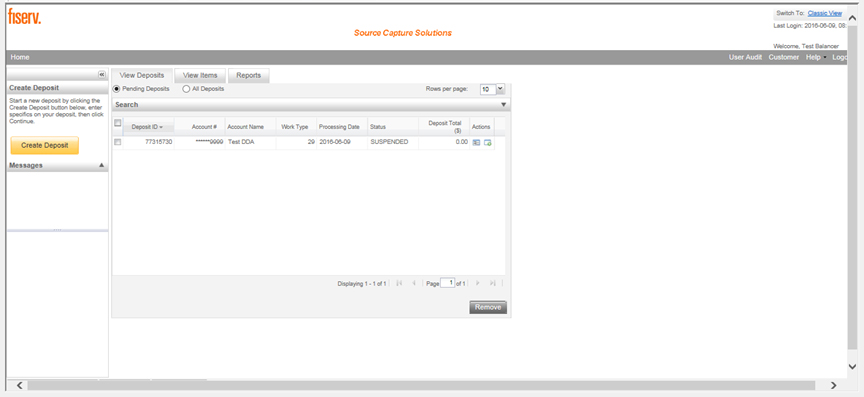
Task: Go to Home in the navigation bar
Action: point(20,57)
